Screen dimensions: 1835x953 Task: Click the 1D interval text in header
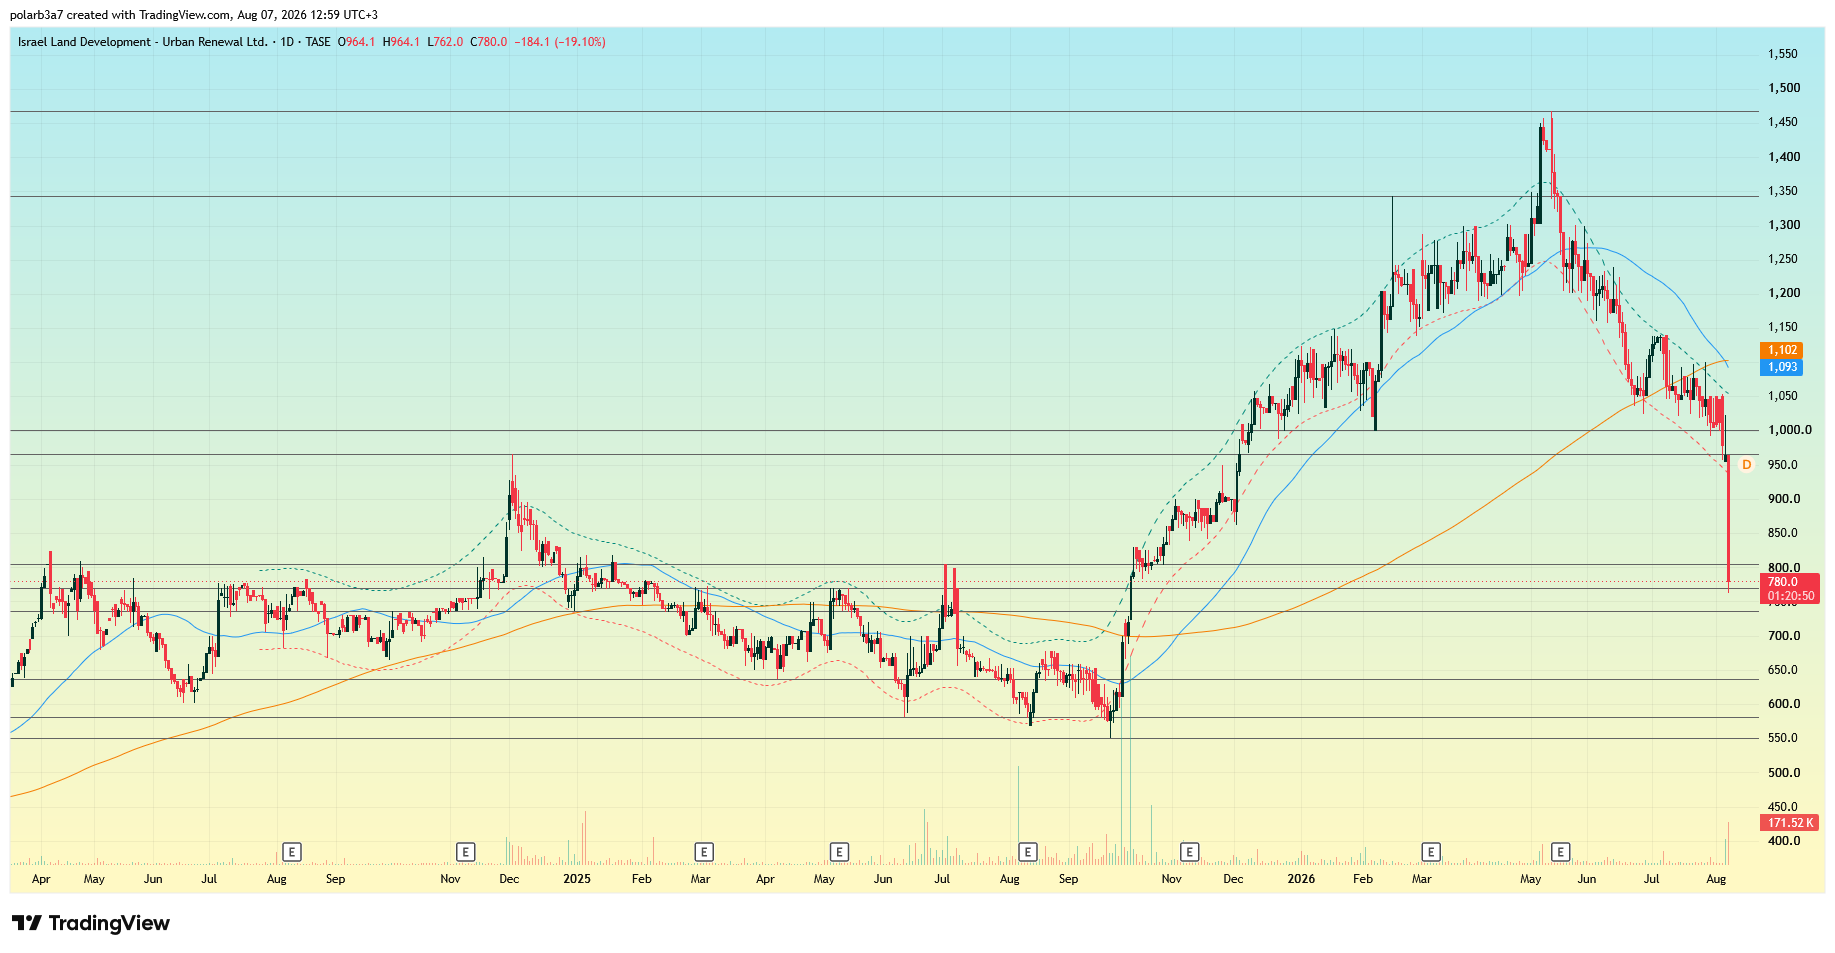tap(287, 42)
